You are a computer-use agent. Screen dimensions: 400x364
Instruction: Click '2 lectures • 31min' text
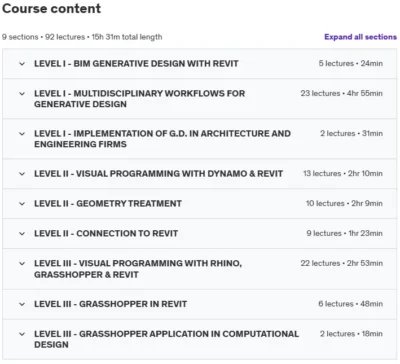pyautogui.click(x=351, y=133)
